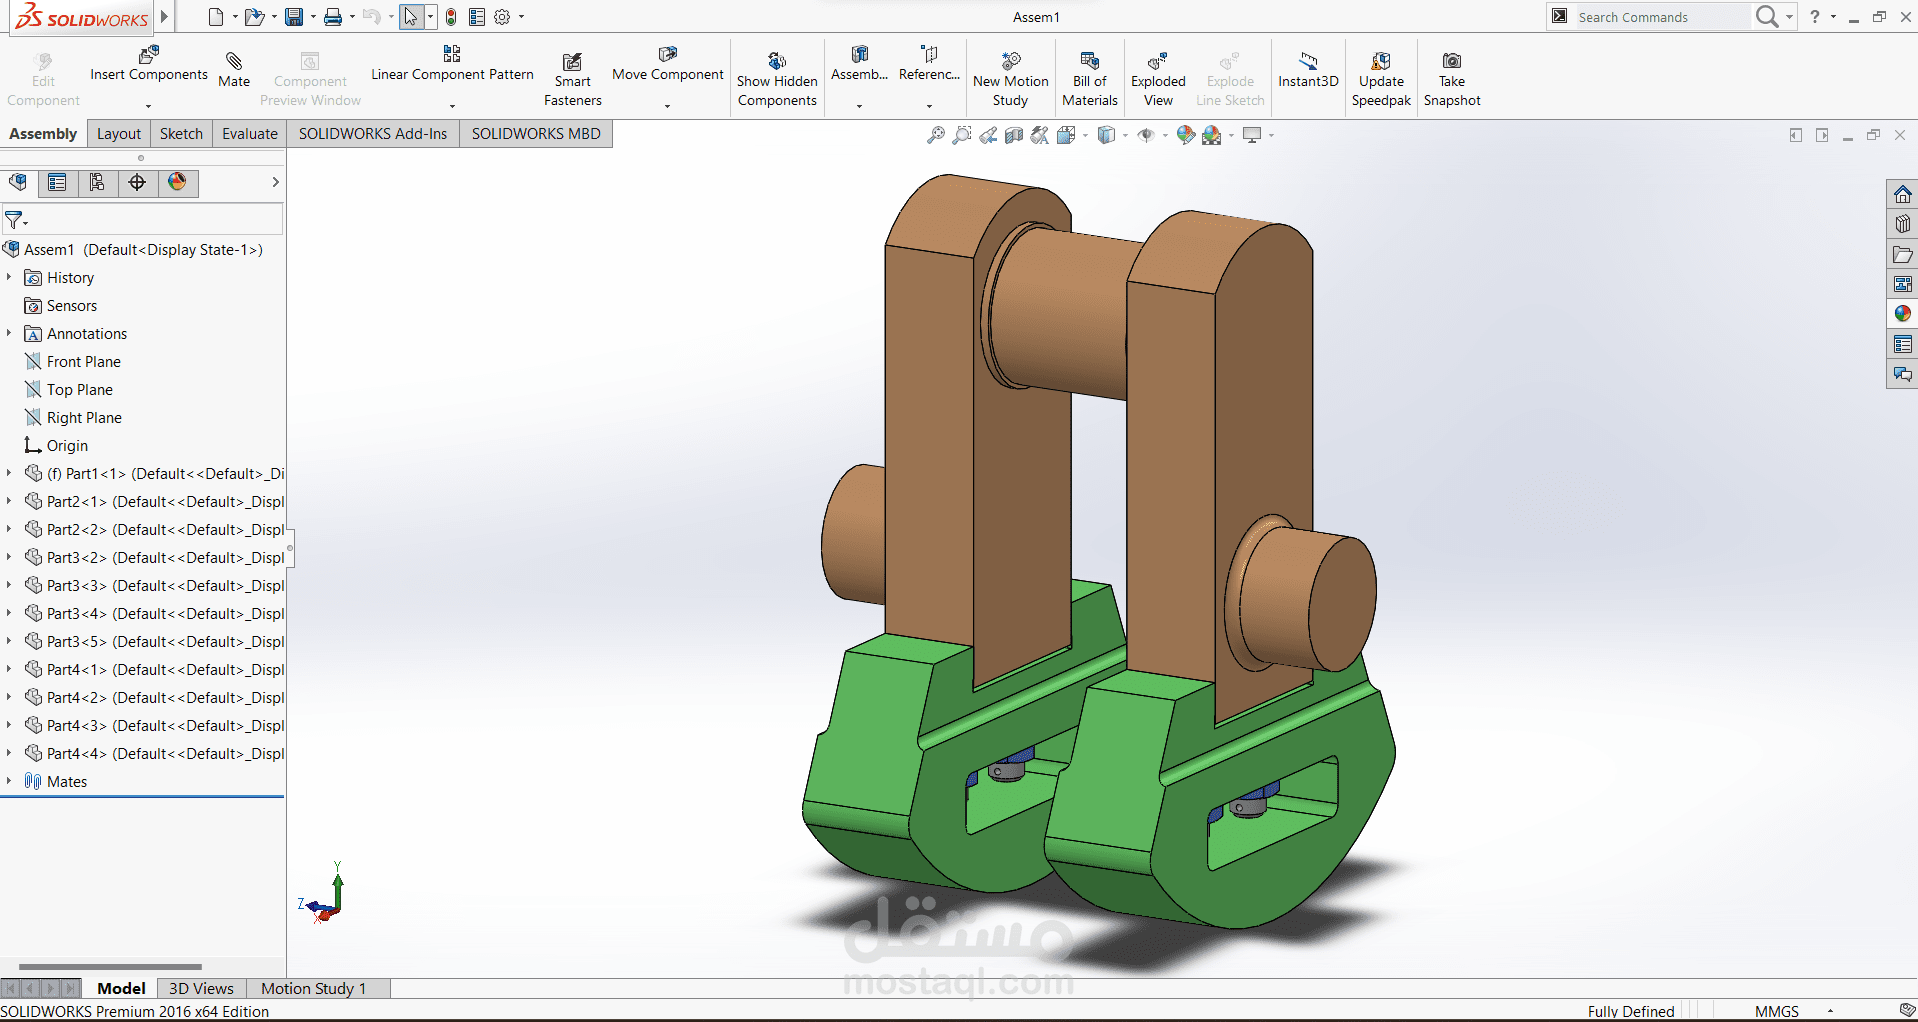Open the Design Library task pane
Screen dimensions: 1918x1022
pyautogui.click(x=1902, y=224)
